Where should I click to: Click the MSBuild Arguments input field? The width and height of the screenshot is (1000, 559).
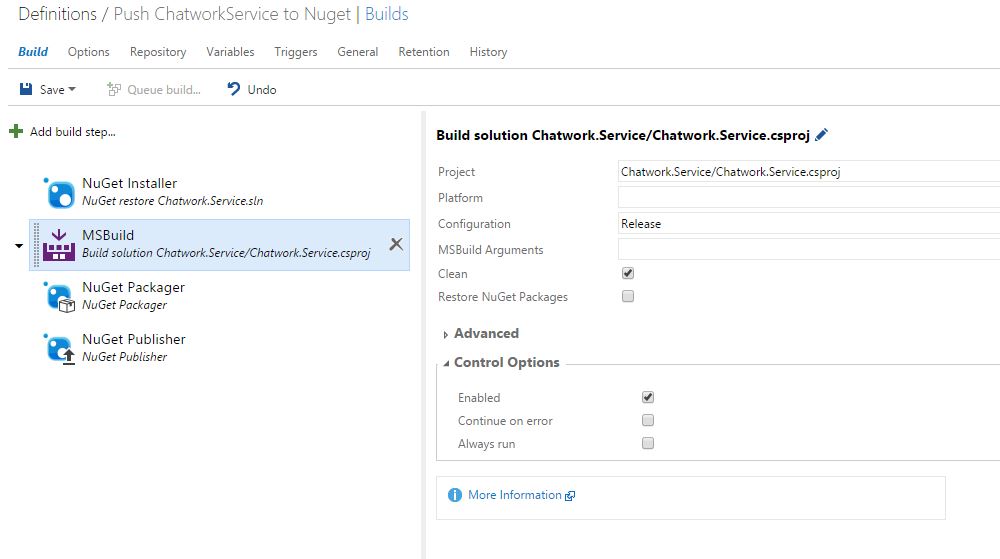pyautogui.click(x=809, y=249)
